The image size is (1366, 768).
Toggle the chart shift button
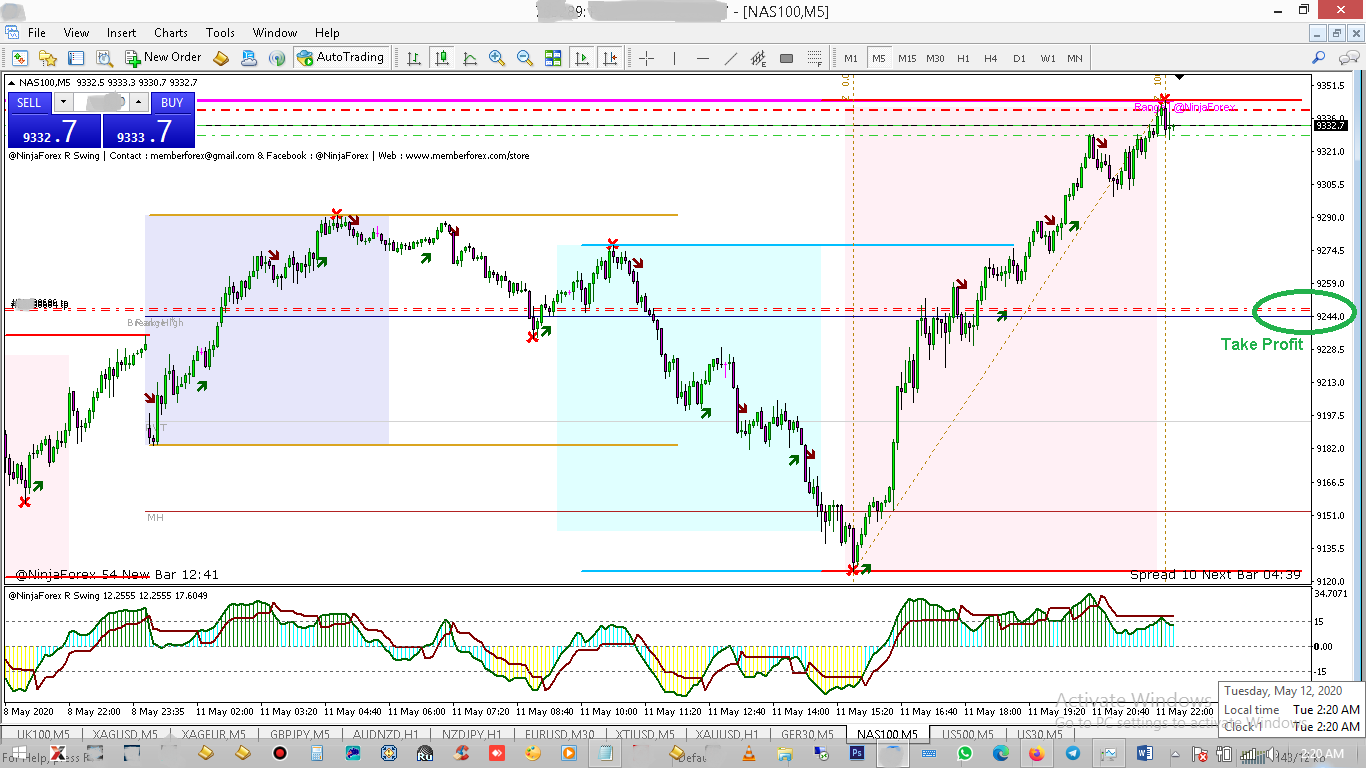coord(609,58)
